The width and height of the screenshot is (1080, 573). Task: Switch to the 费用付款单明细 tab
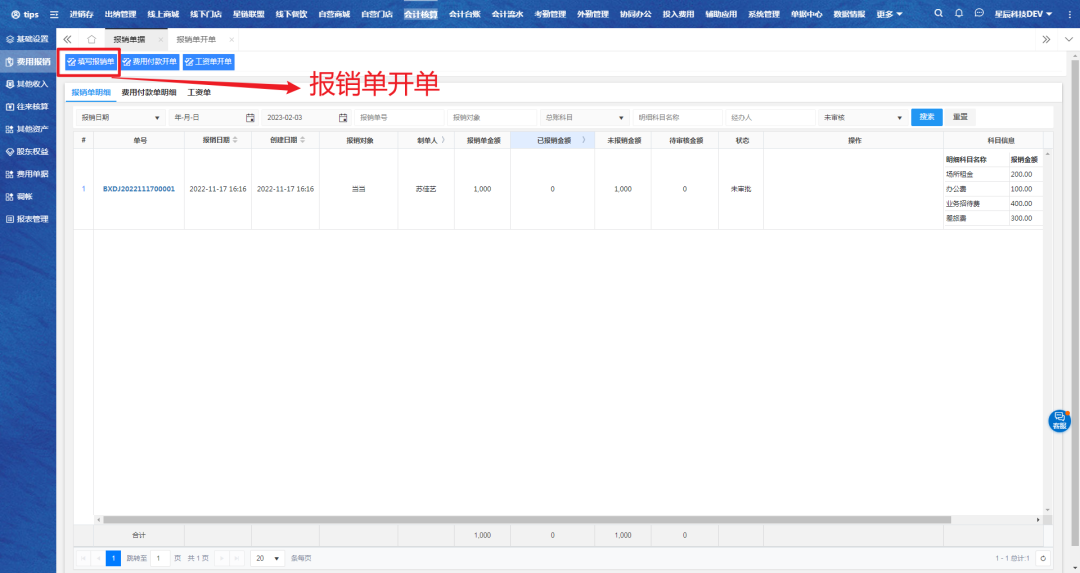148,92
